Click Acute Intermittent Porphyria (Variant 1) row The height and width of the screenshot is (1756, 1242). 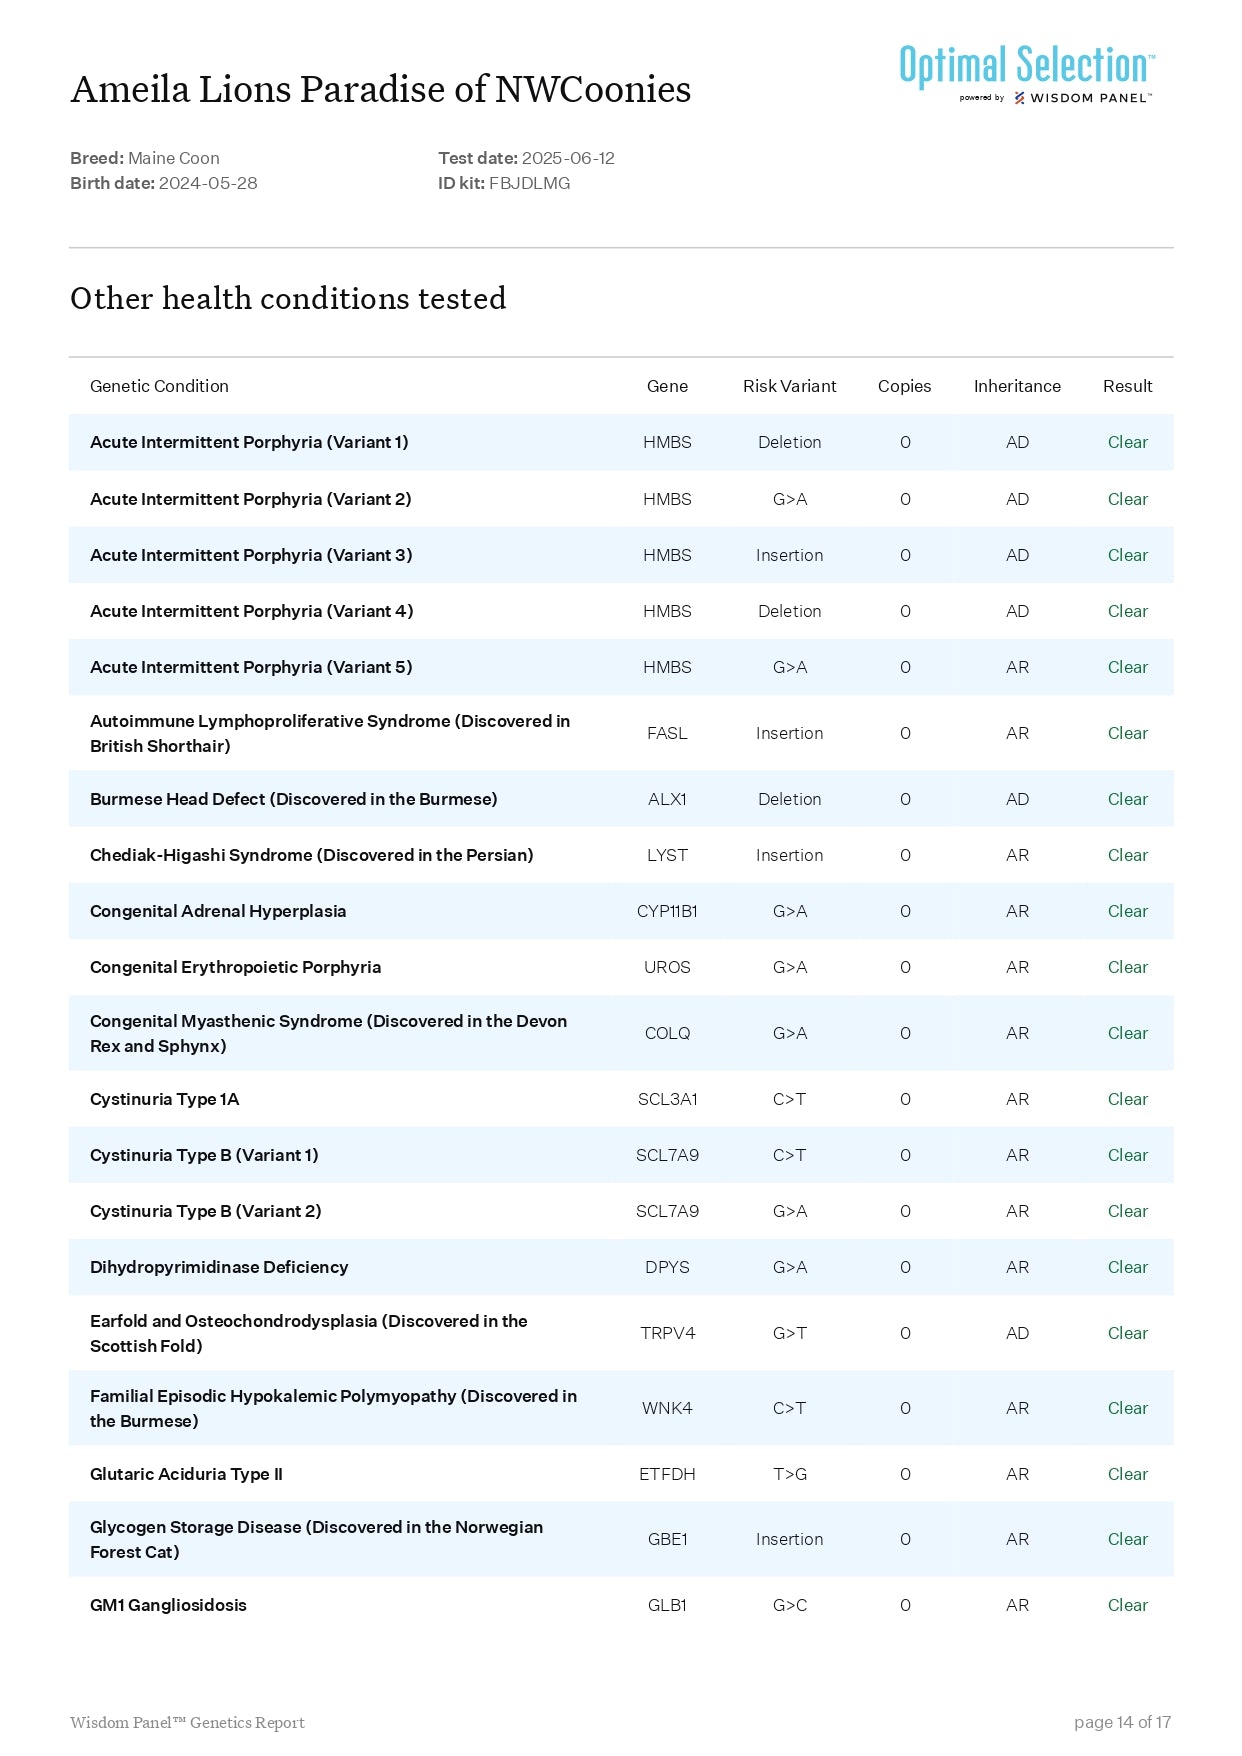click(x=249, y=442)
